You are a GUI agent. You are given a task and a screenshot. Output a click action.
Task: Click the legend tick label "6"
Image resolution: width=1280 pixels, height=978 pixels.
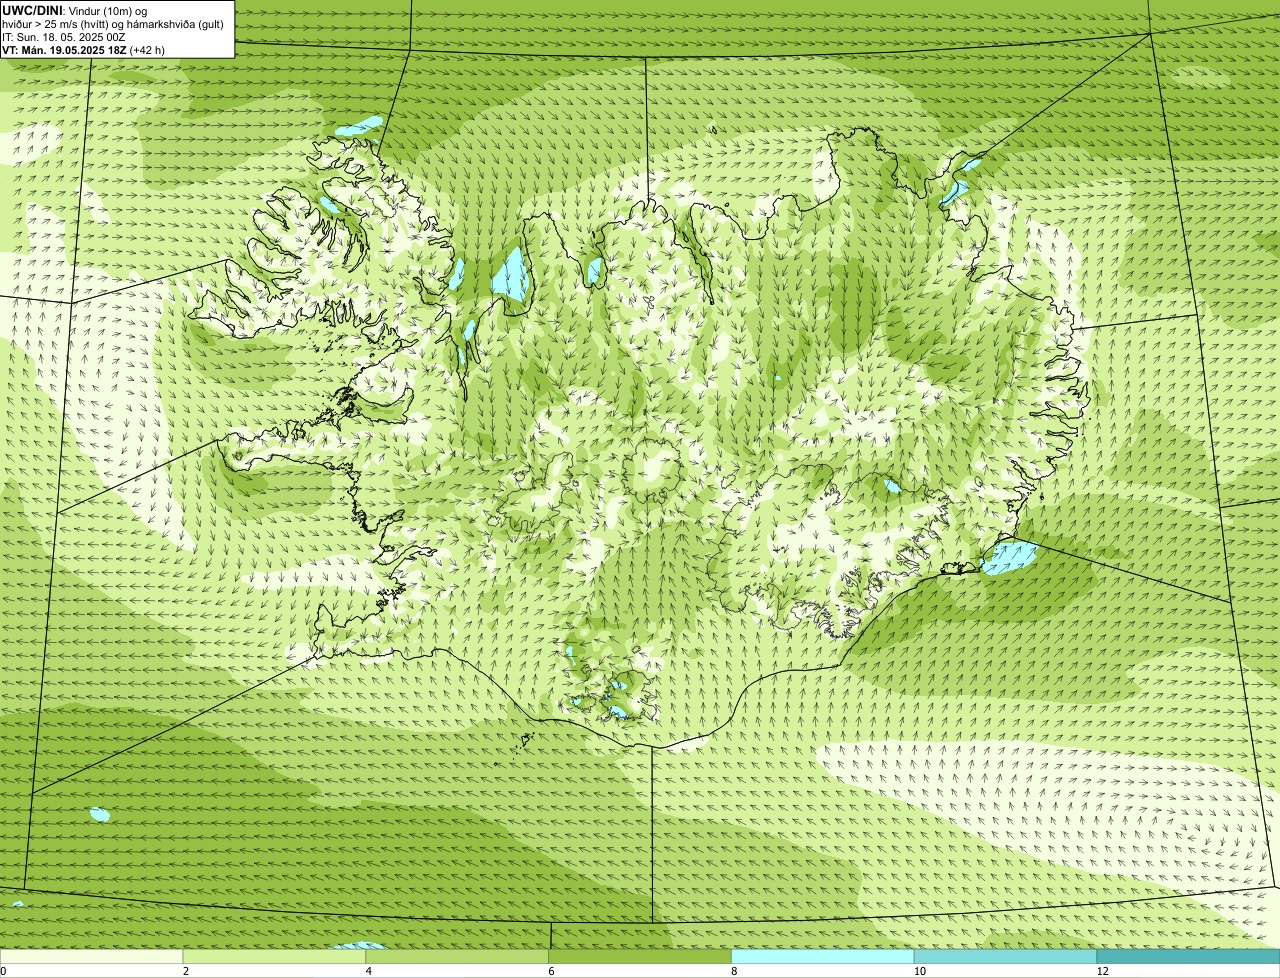[550, 971]
